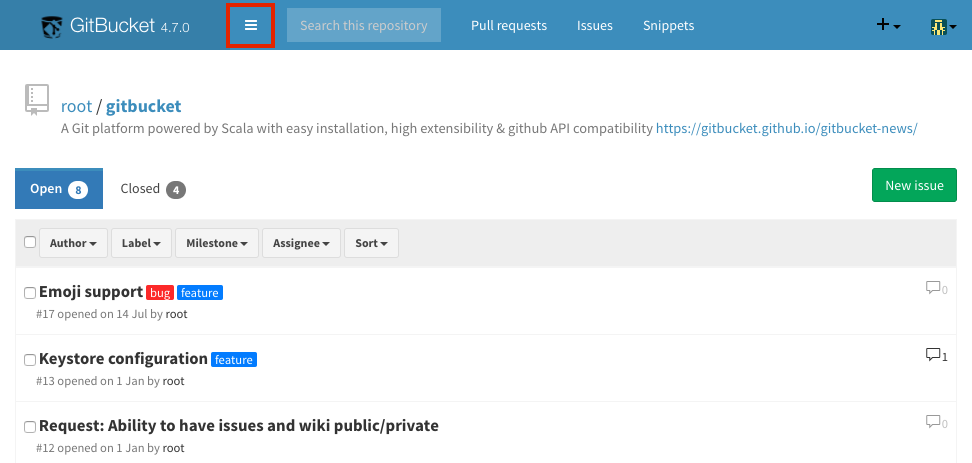Click the red bug label on Emoji support
The width and height of the screenshot is (972, 463).
[160, 293]
